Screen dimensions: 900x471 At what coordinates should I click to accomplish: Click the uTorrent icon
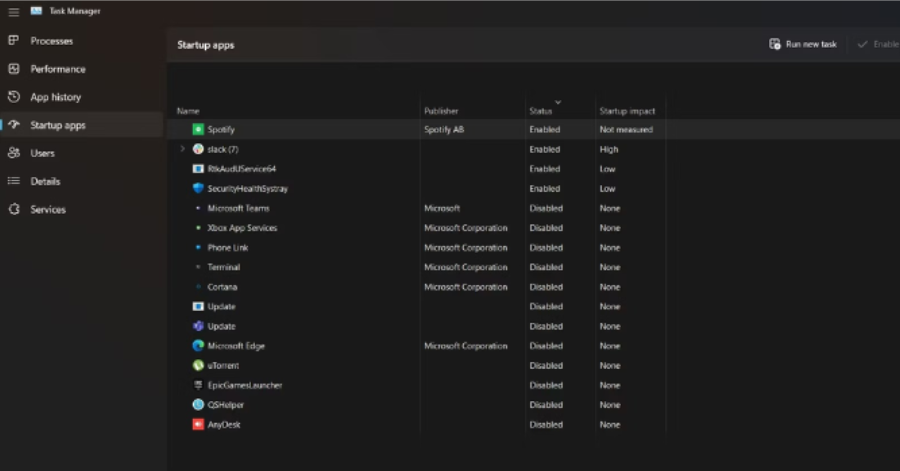click(198, 365)
